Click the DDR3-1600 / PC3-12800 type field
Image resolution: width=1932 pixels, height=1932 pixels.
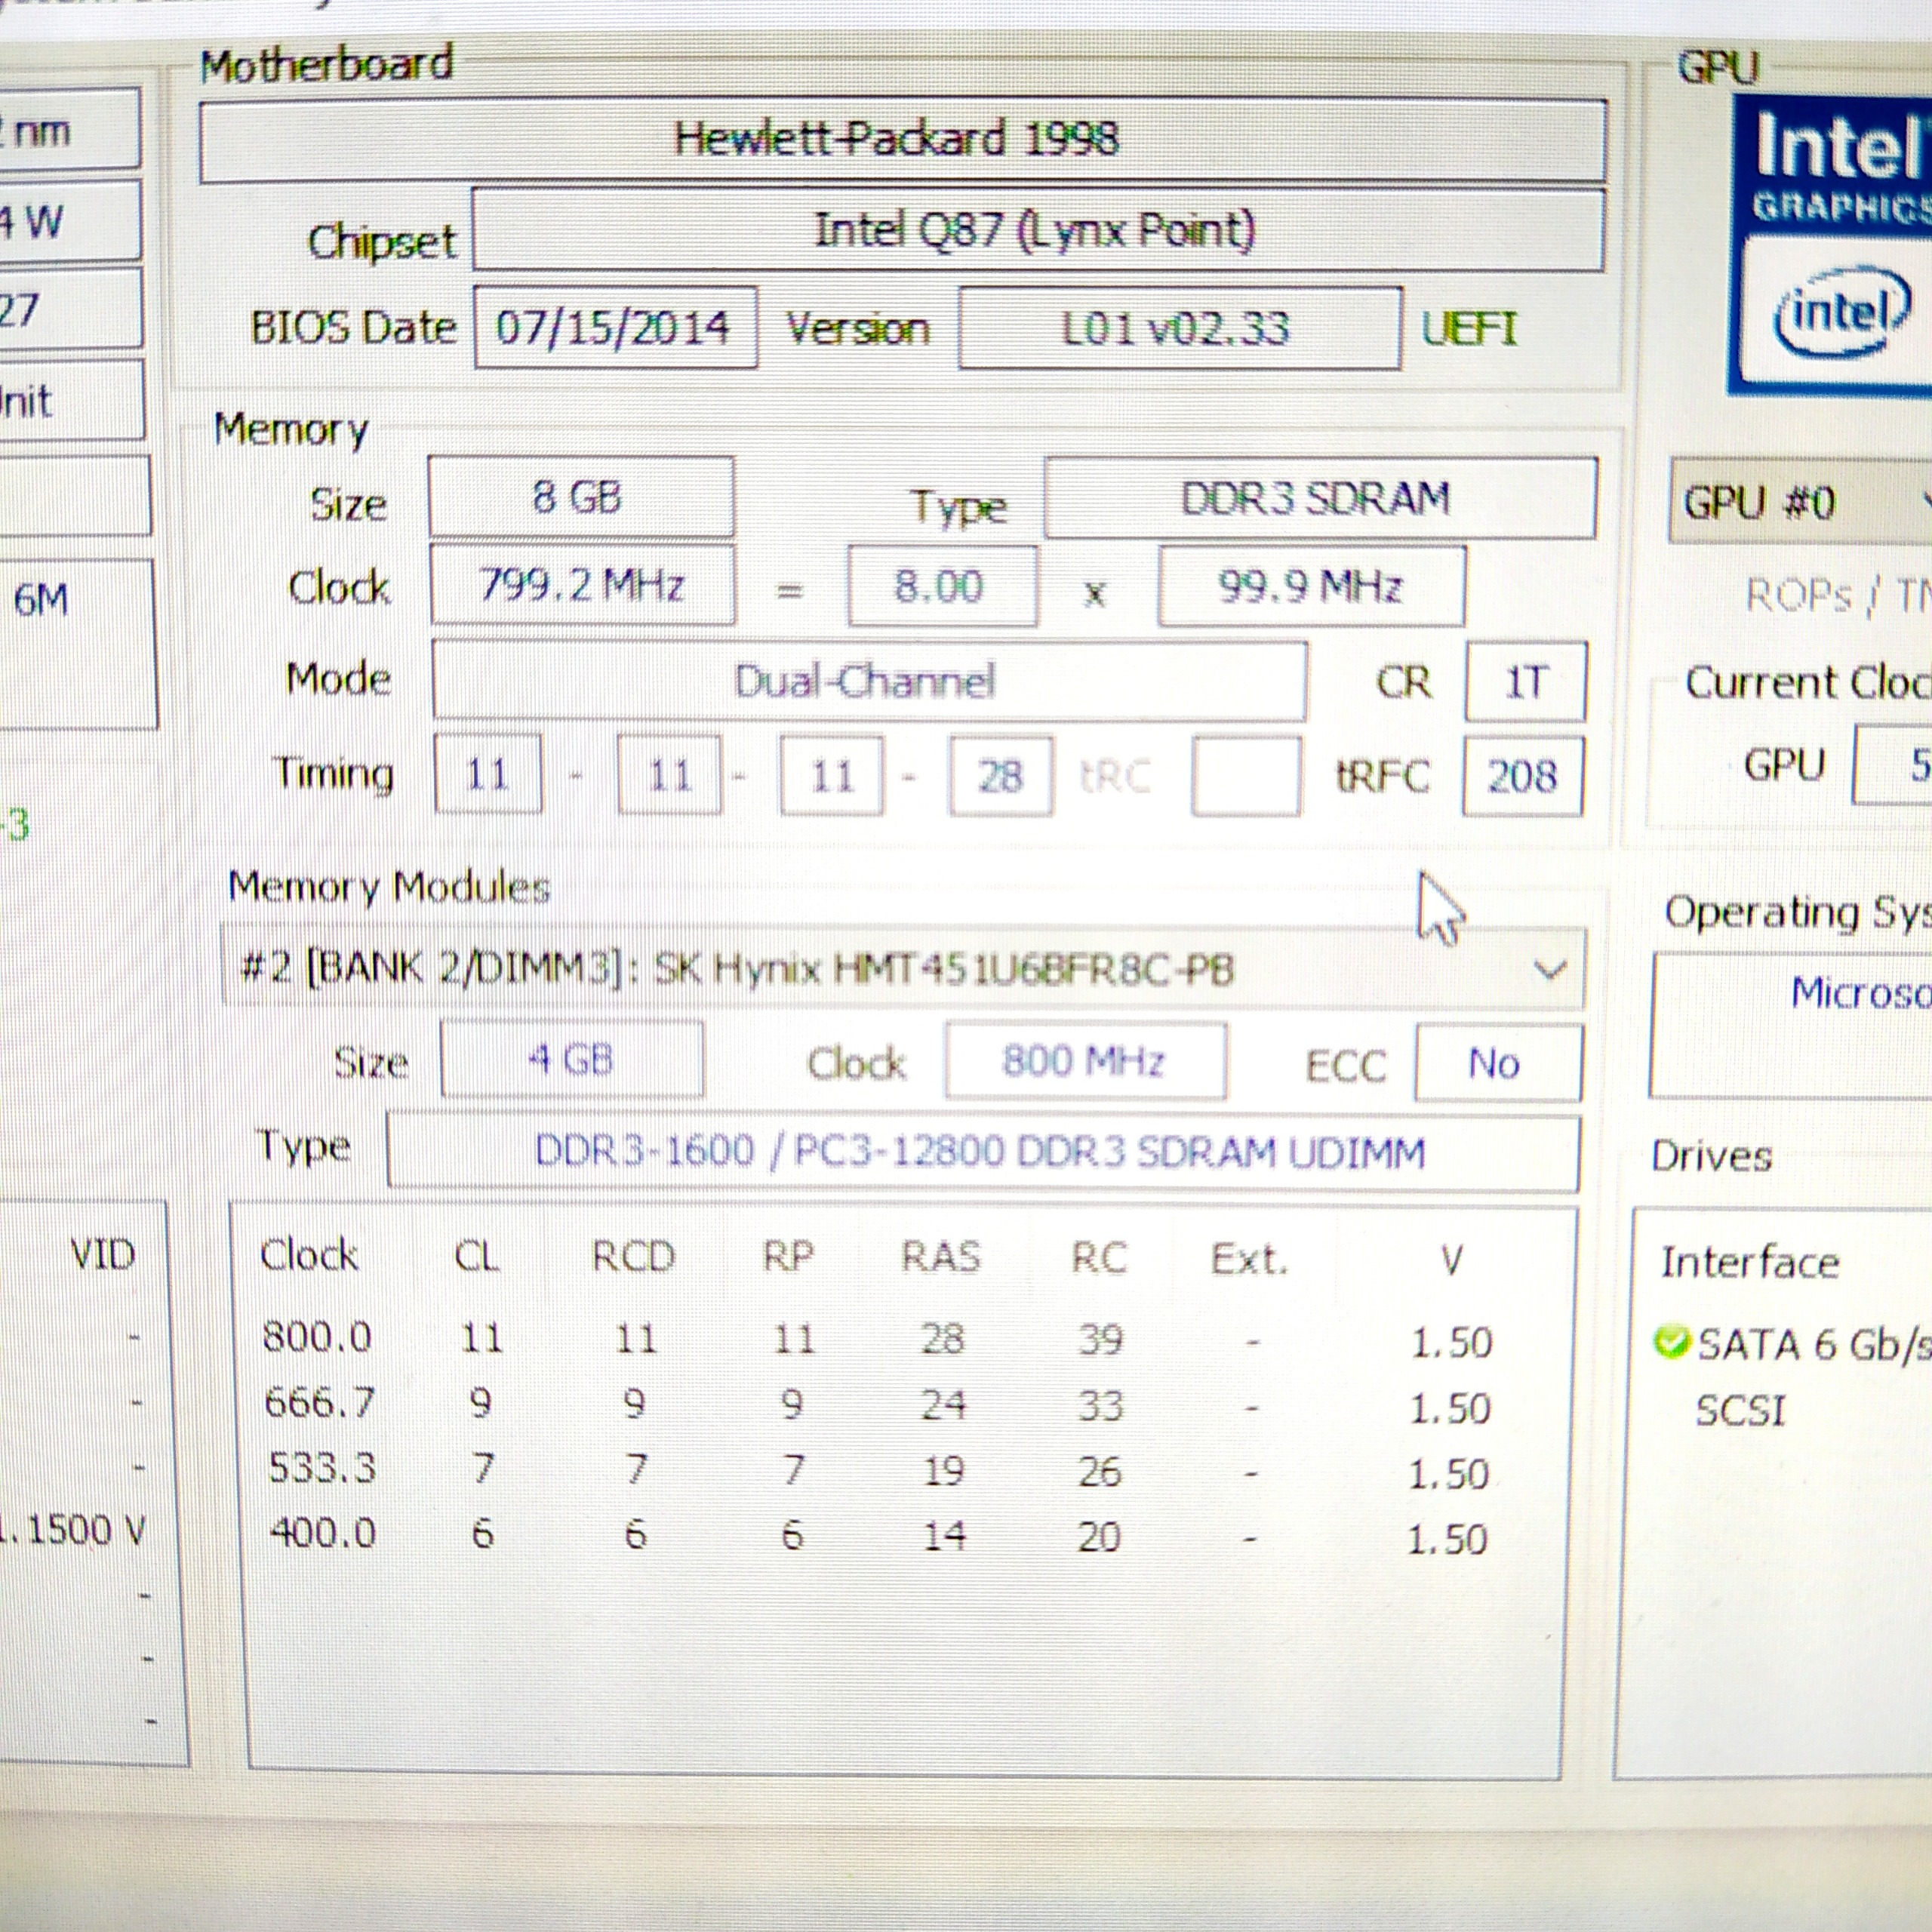(983, 1152)
